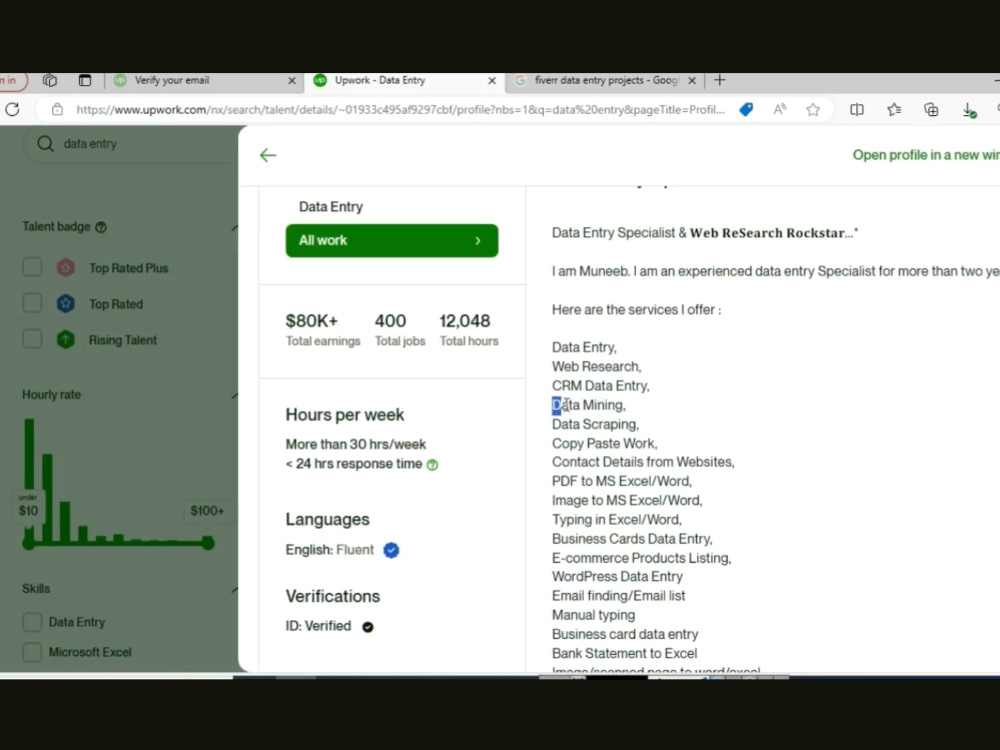
Task: Check the Top Rated checkbox
Action: (32, 303)
